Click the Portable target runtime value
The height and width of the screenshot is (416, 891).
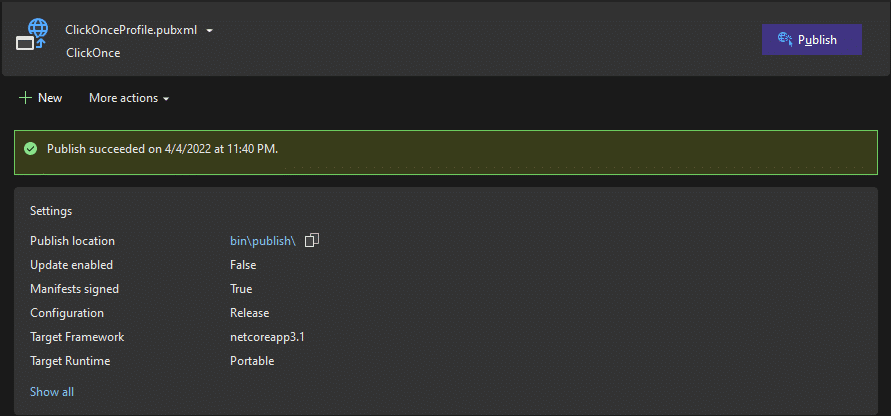click(252, 361)
